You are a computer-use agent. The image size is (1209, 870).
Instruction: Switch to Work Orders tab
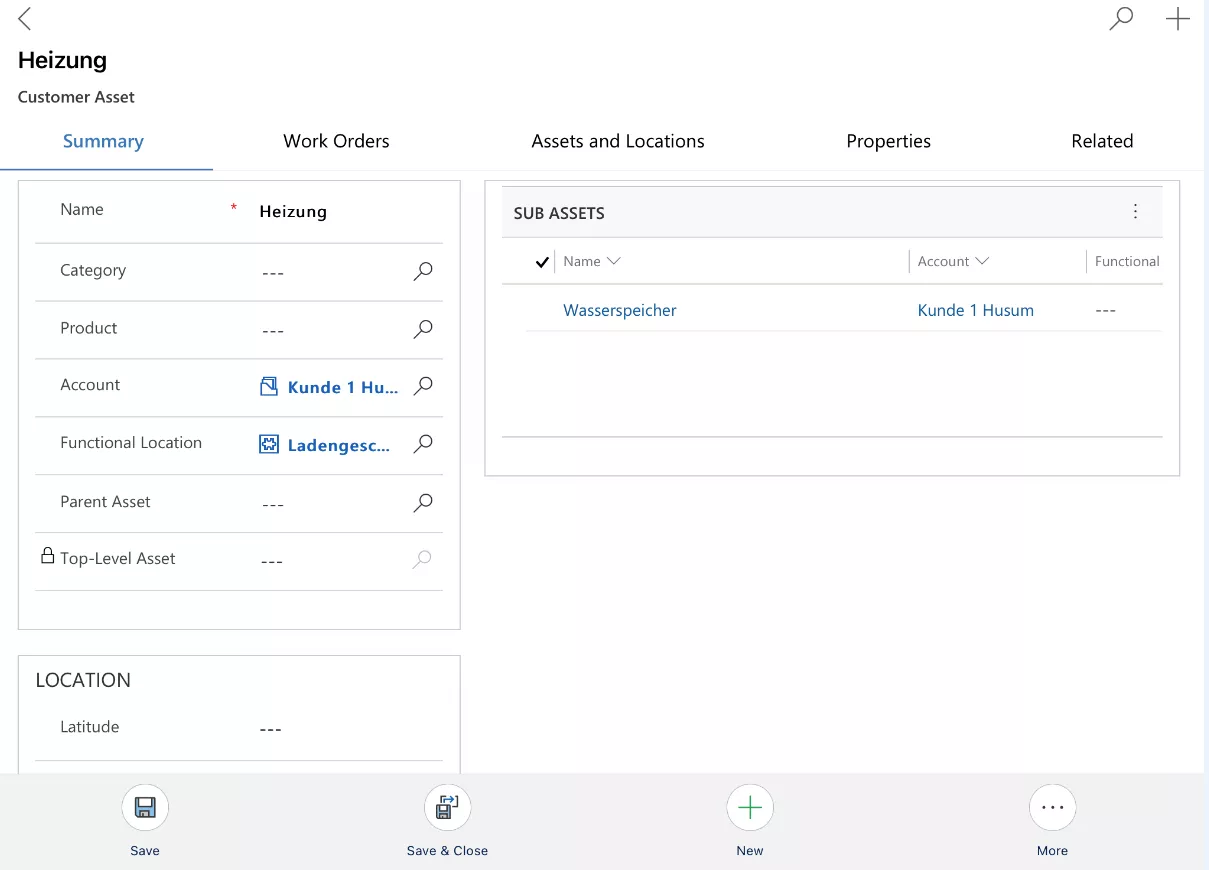pos(336,141)
